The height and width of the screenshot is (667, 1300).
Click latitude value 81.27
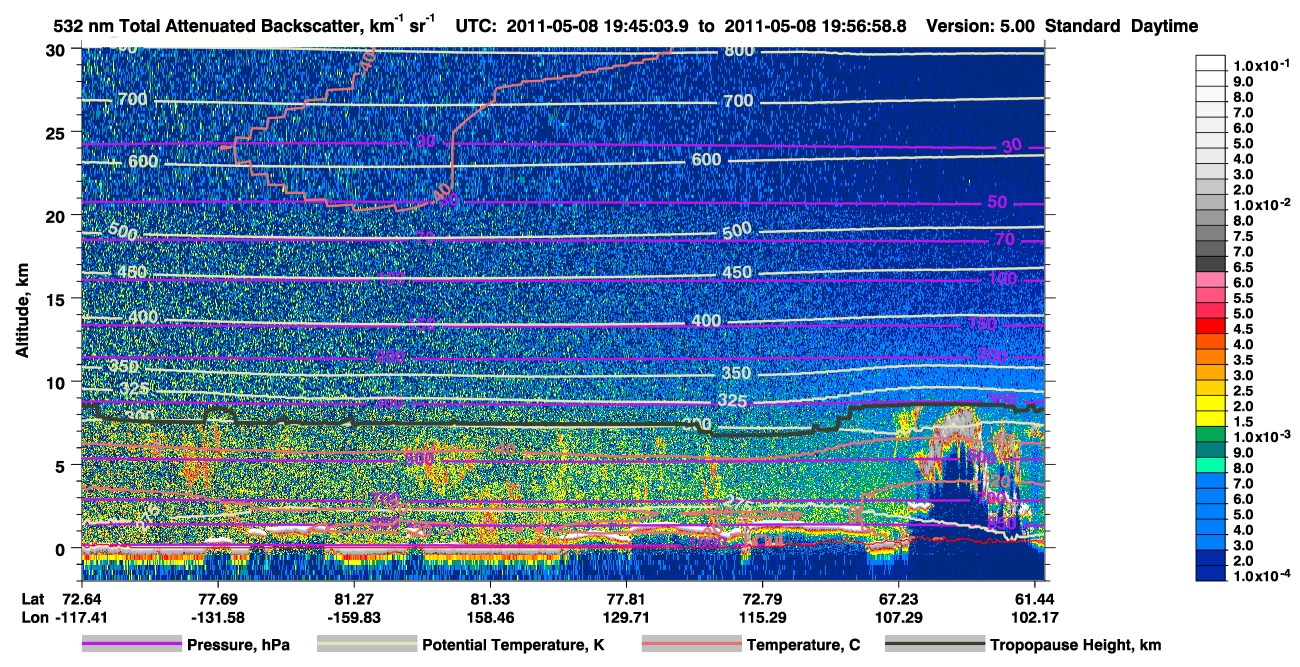click(354, 598)
